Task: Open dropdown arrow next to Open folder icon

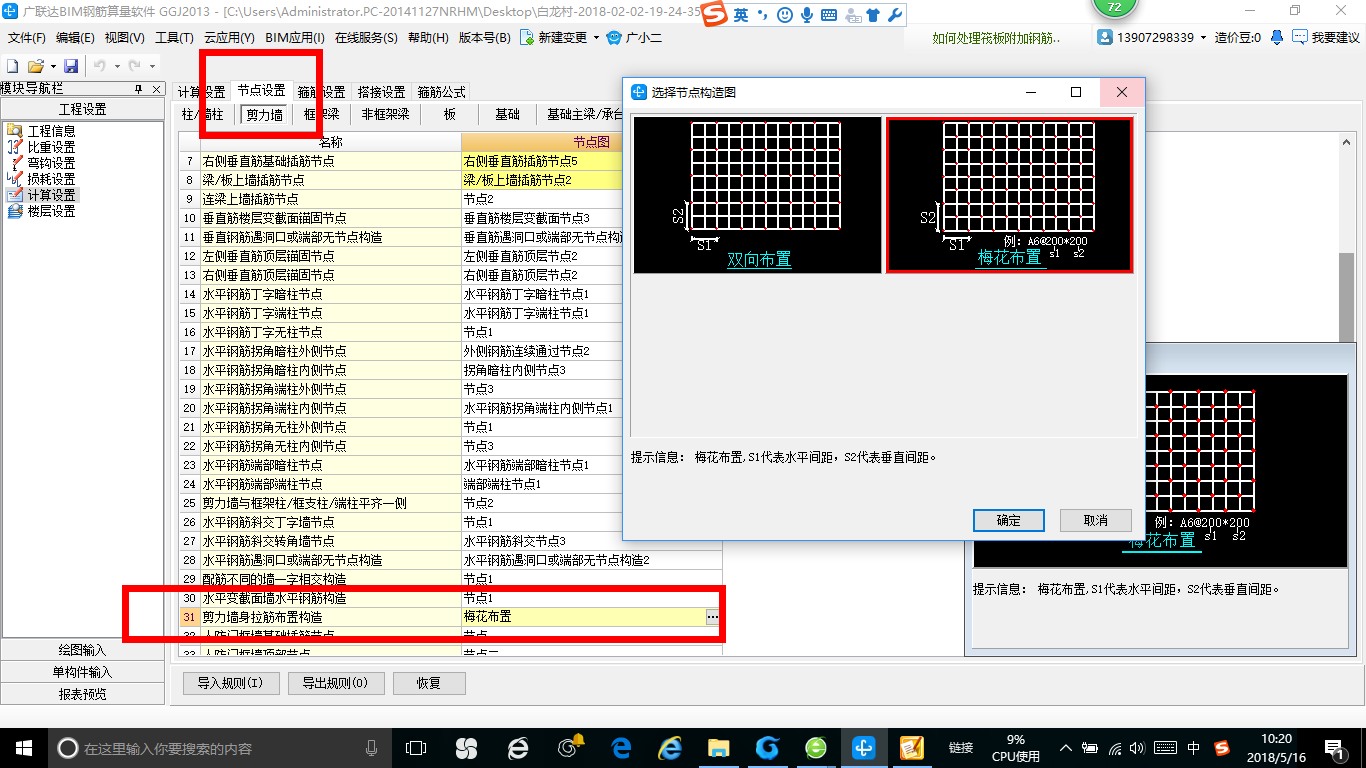Action: (53, 66)
